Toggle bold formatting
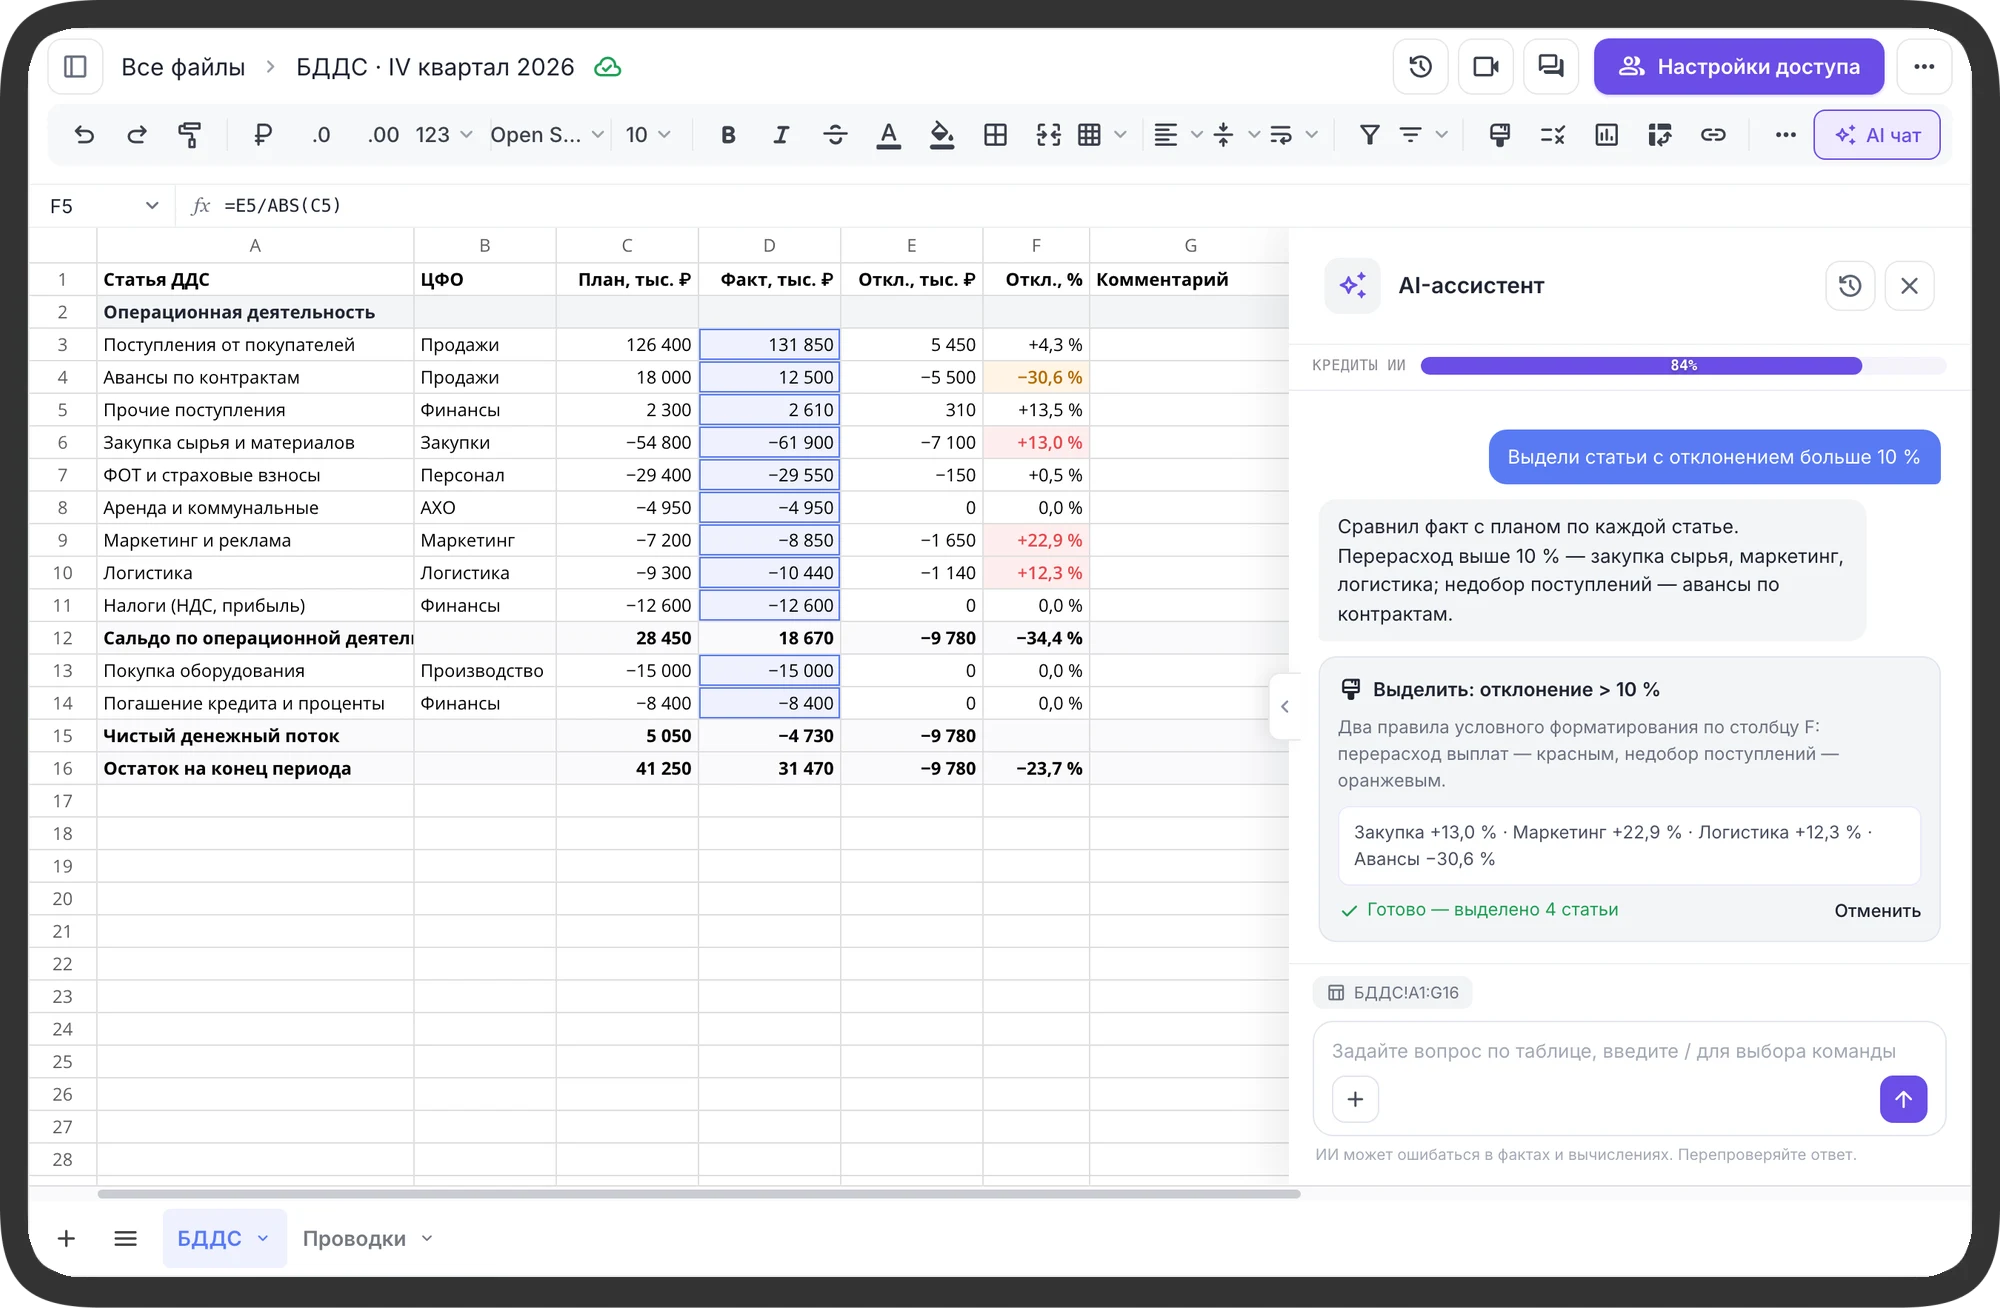Image resolution: width=2000 pixels, height=1308 pixels. pos(728,135)
